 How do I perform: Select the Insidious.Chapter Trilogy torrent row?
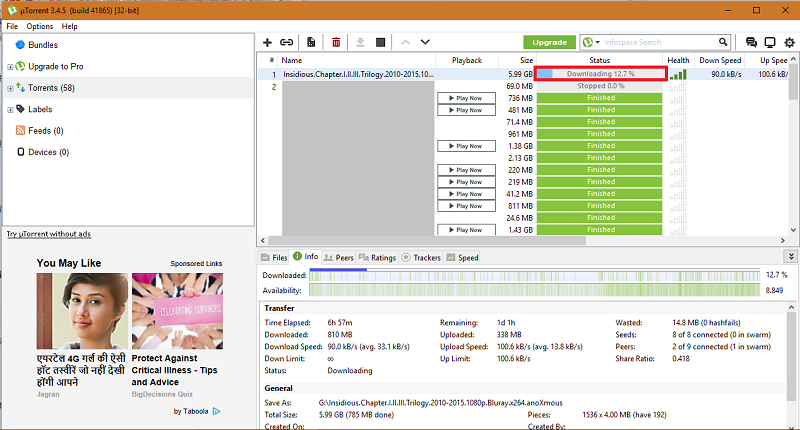(523, 74)
